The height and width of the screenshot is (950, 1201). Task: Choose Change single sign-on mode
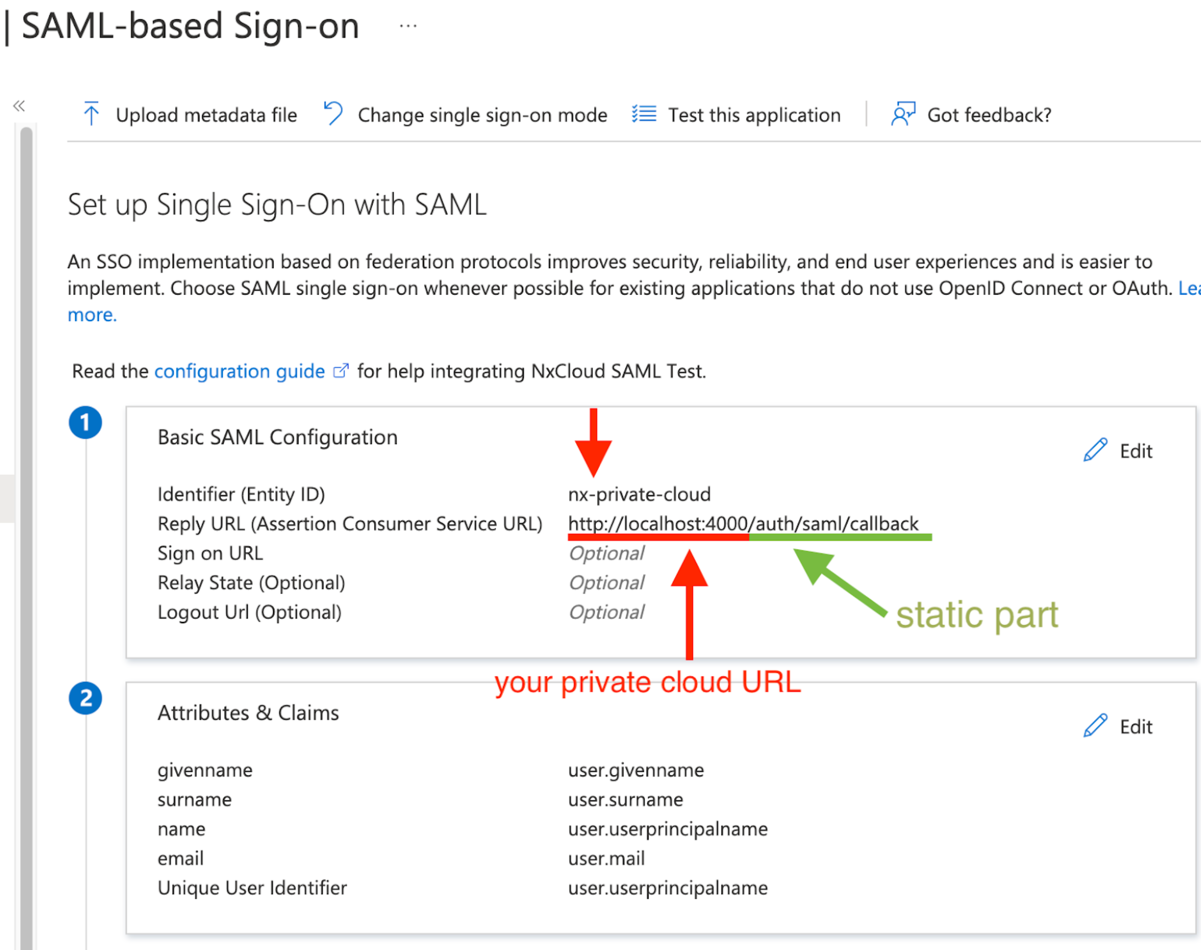click(482, 115)
